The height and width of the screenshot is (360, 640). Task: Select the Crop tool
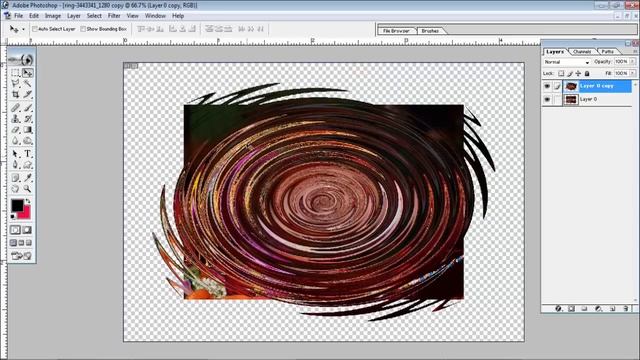(x=16, y=94)
